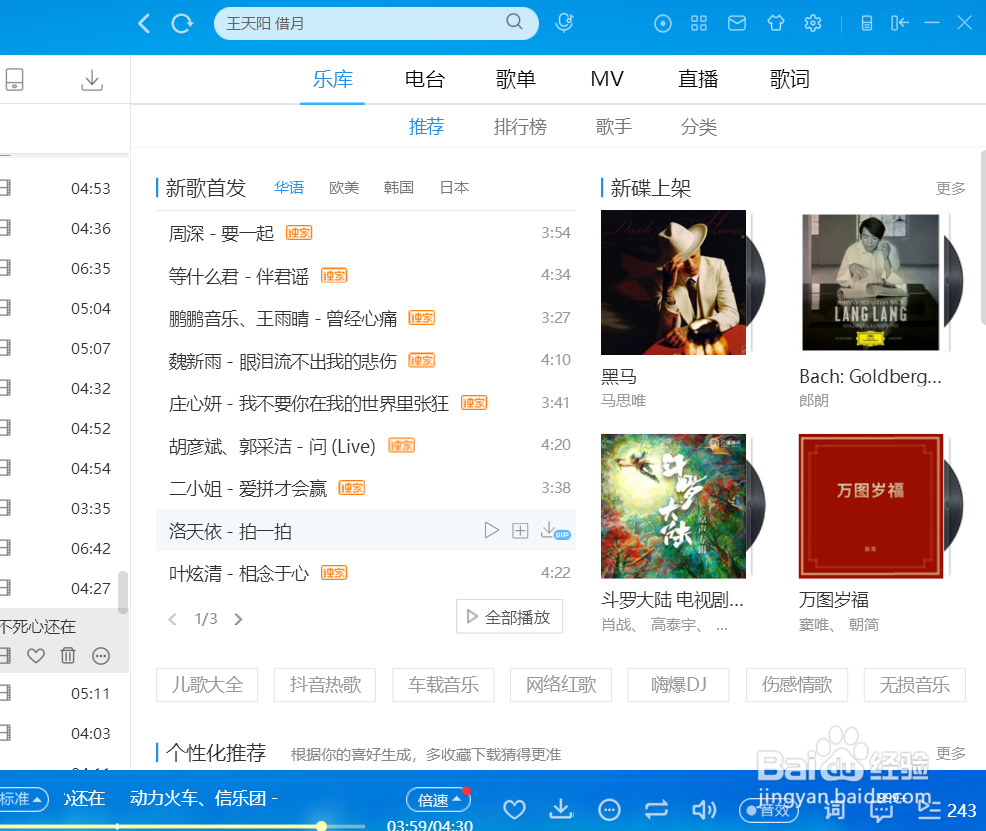Open the 倍速 playback speed dropdown
Image resolution: width=986 pixels, height=831 pixels.
pyautogui.click(x=438, y=800)
